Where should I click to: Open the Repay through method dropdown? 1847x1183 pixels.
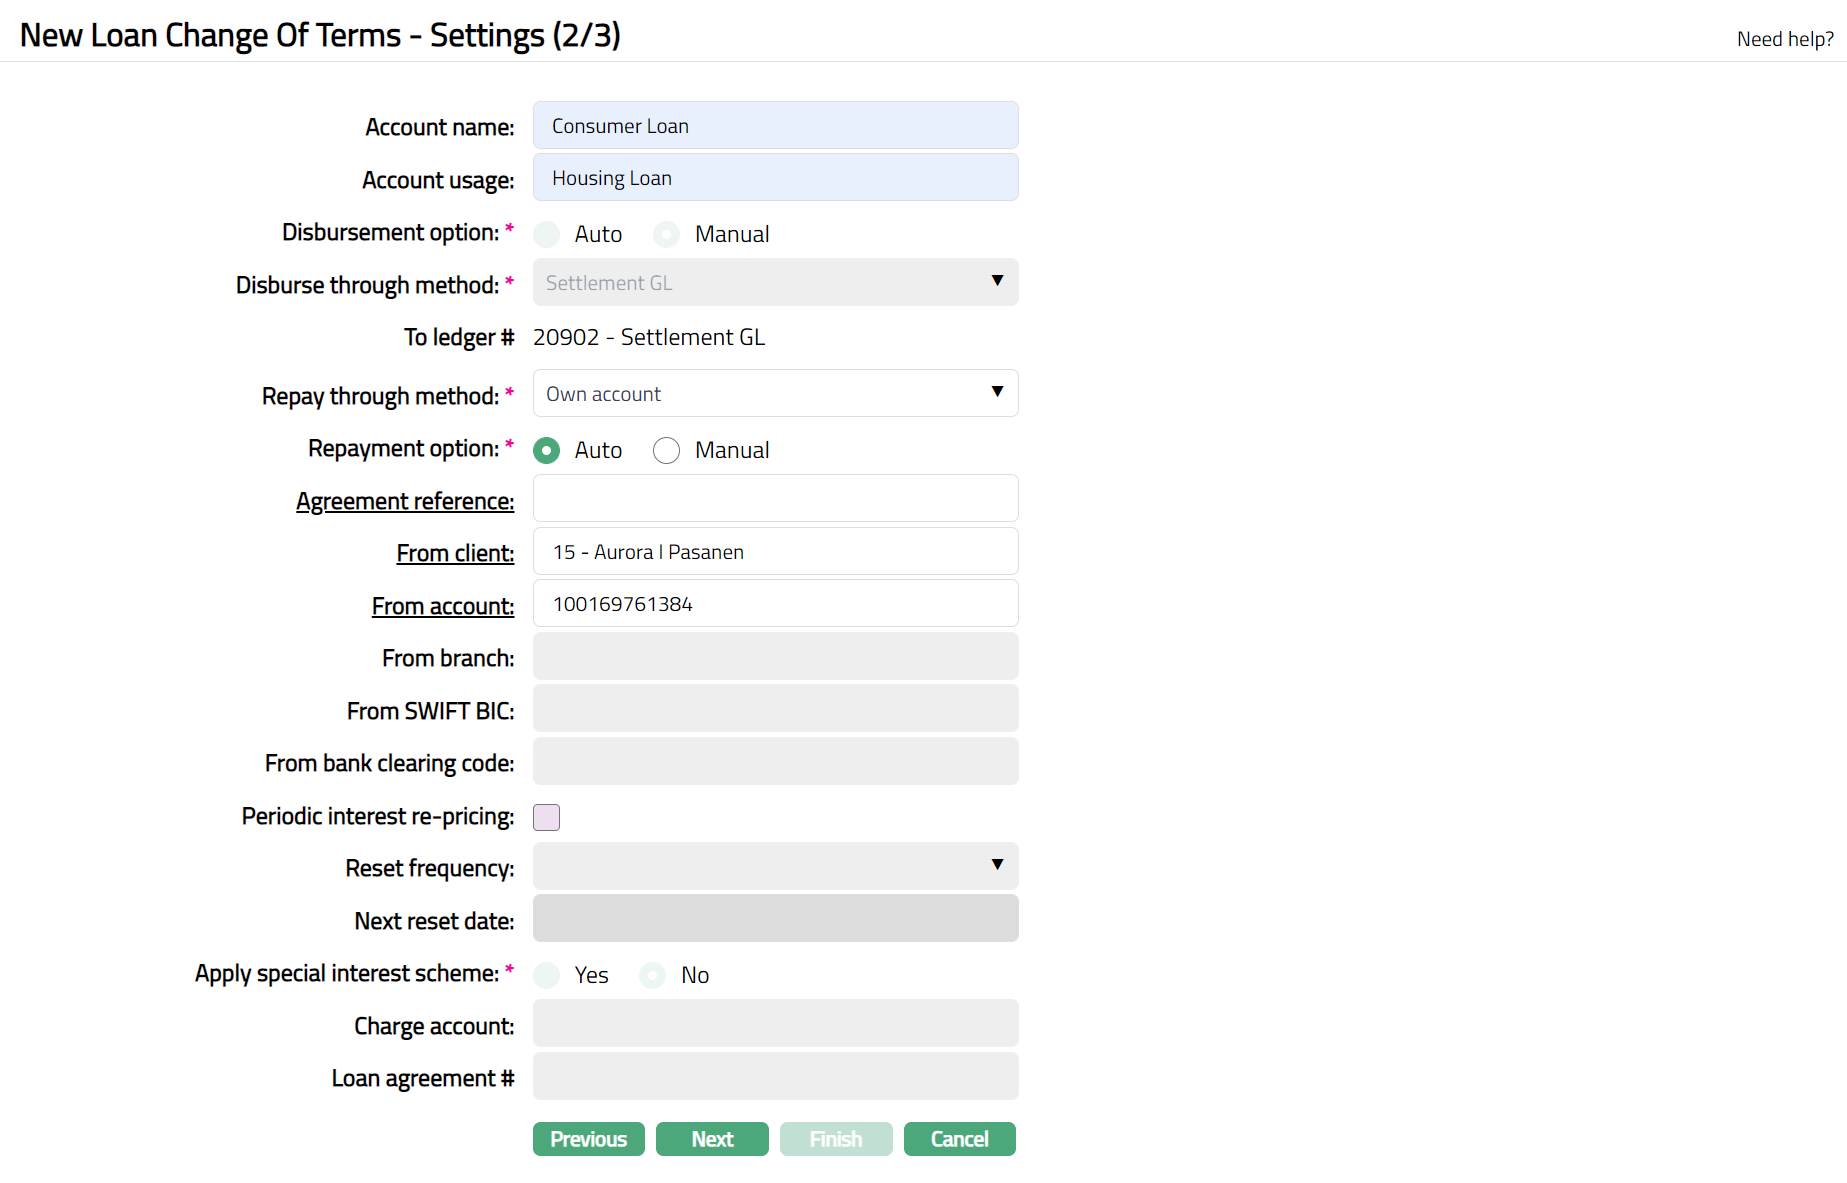click(775, 394)
